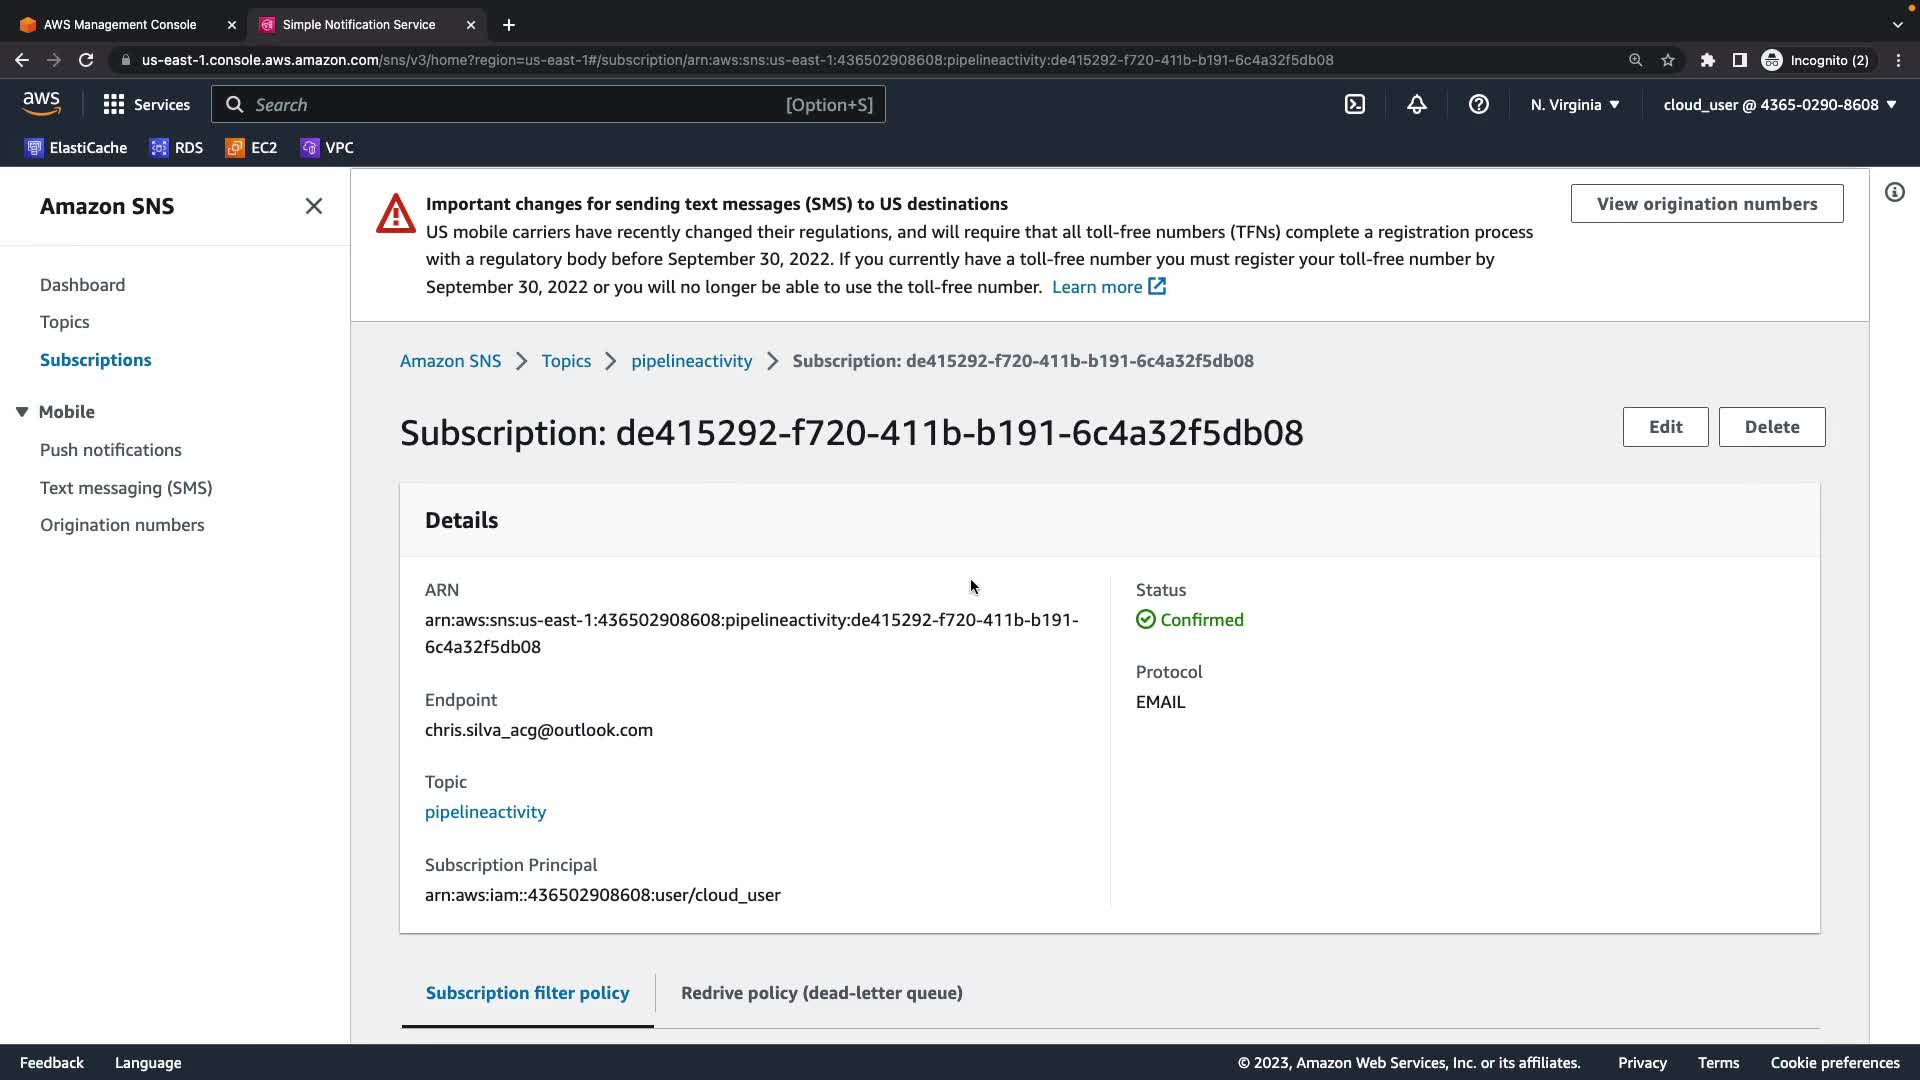Click the Edit button
1920x1080 pixels.
(1665, 427)
